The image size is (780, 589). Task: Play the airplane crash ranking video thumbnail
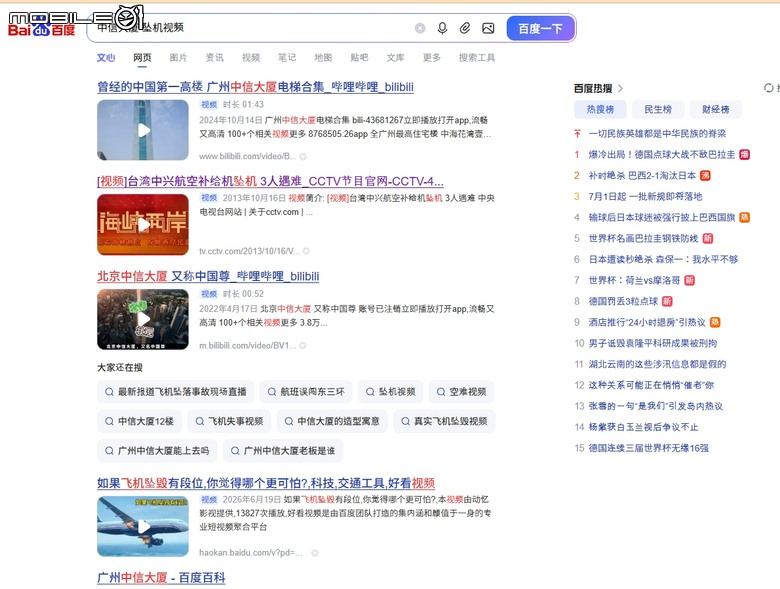[143, 526]
